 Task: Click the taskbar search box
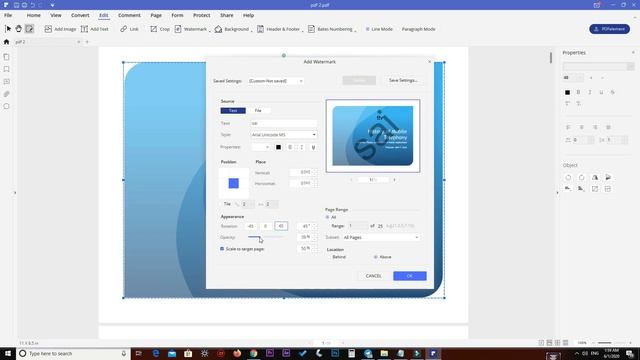[73, 353]
